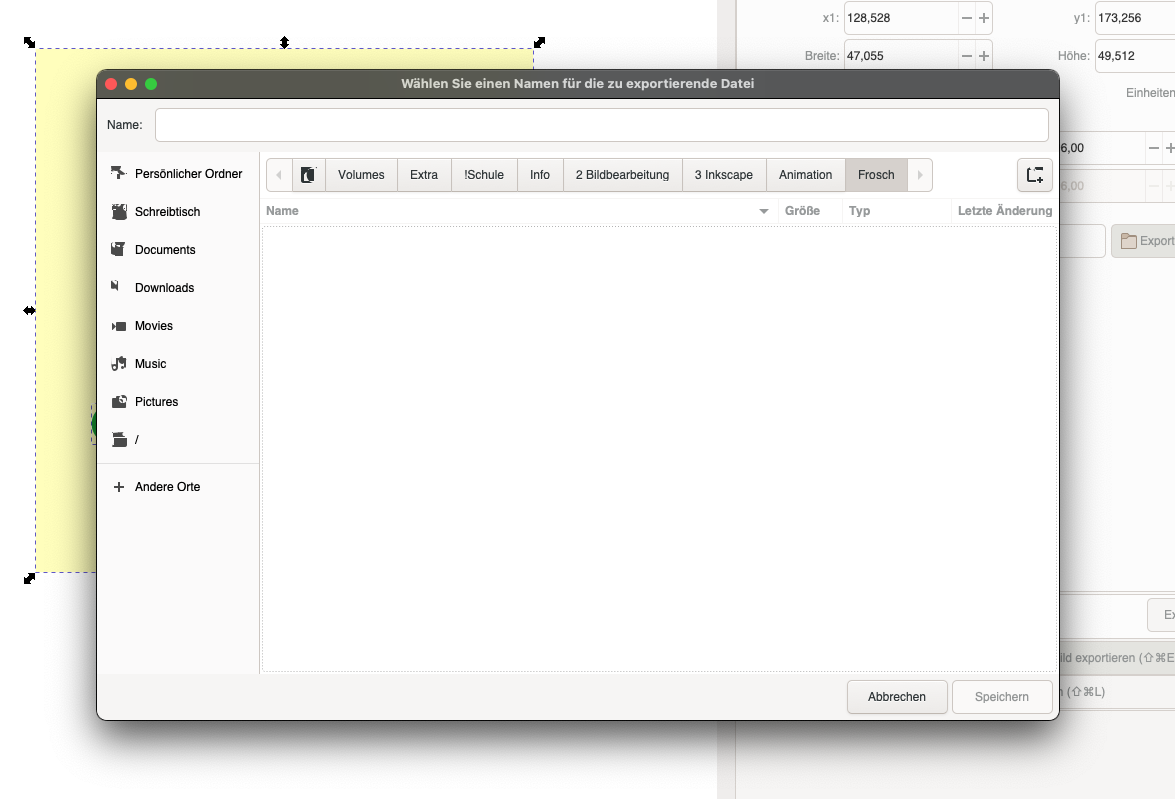This screenshot has height=799, width=1175.
Task: Jump to the Animation folder in path bar
Action: (805, 175)
